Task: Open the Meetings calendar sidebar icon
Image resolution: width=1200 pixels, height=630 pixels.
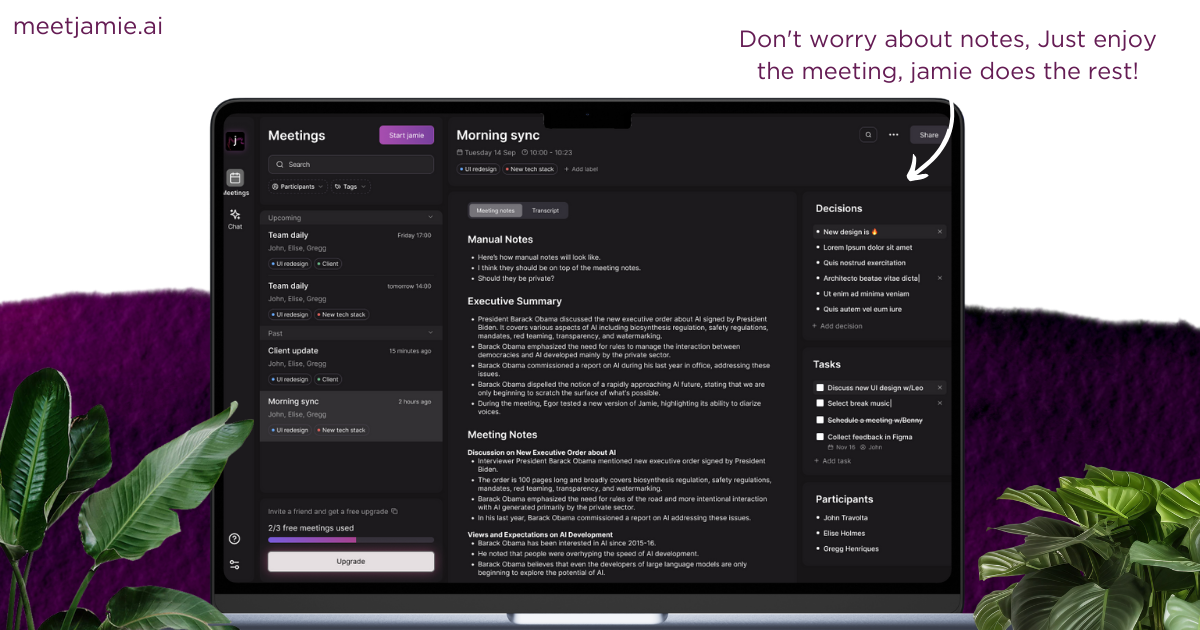Action: point(235,178)
